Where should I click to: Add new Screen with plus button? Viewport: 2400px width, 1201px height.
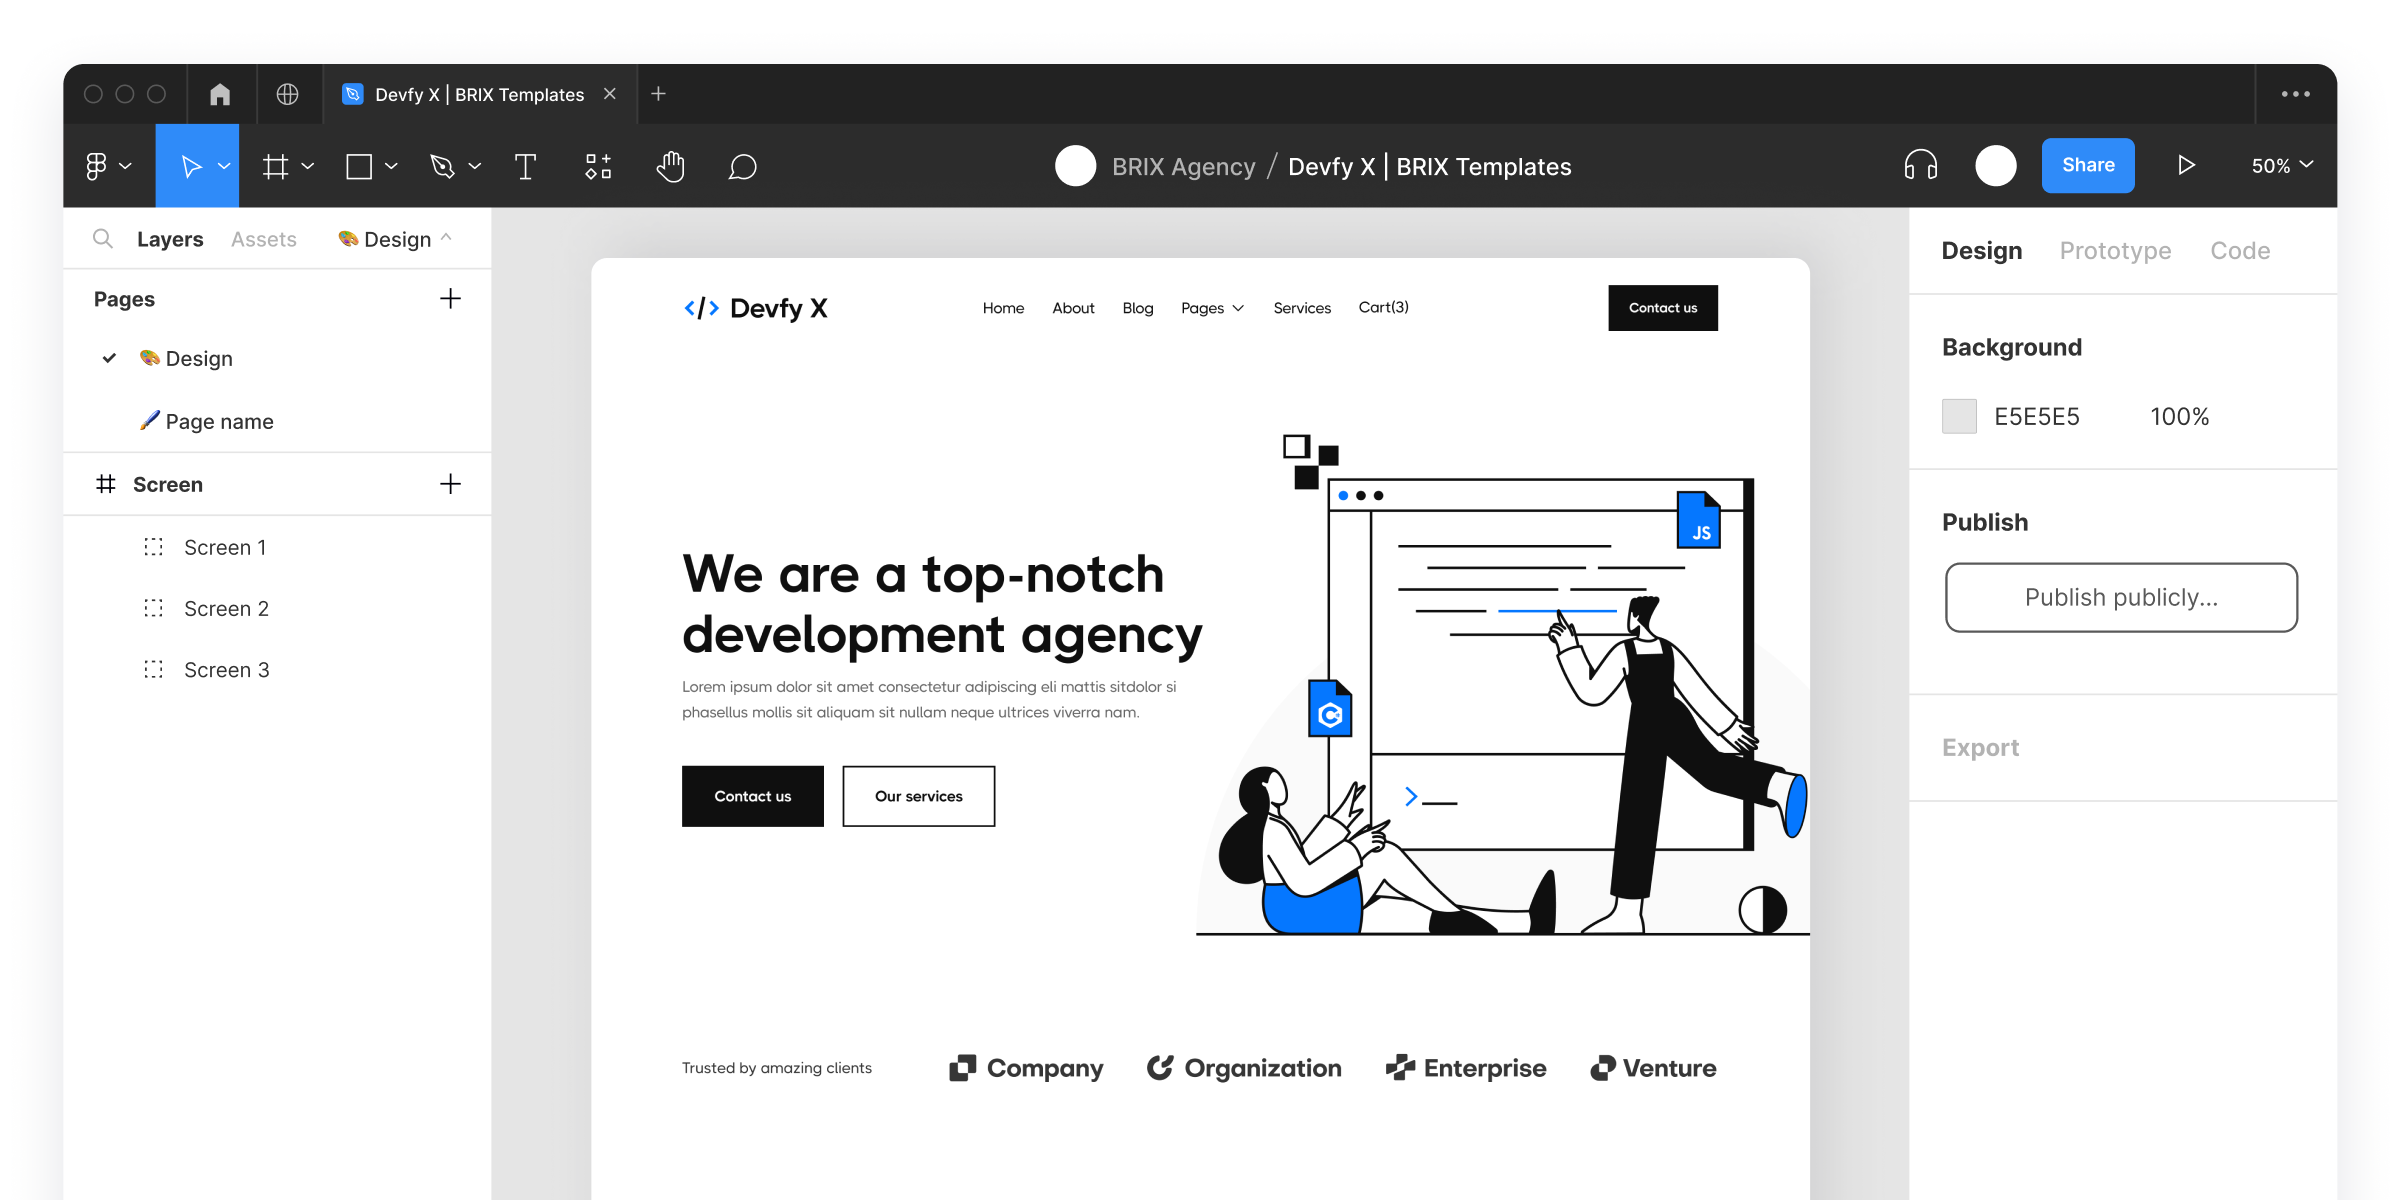(450, 484)
